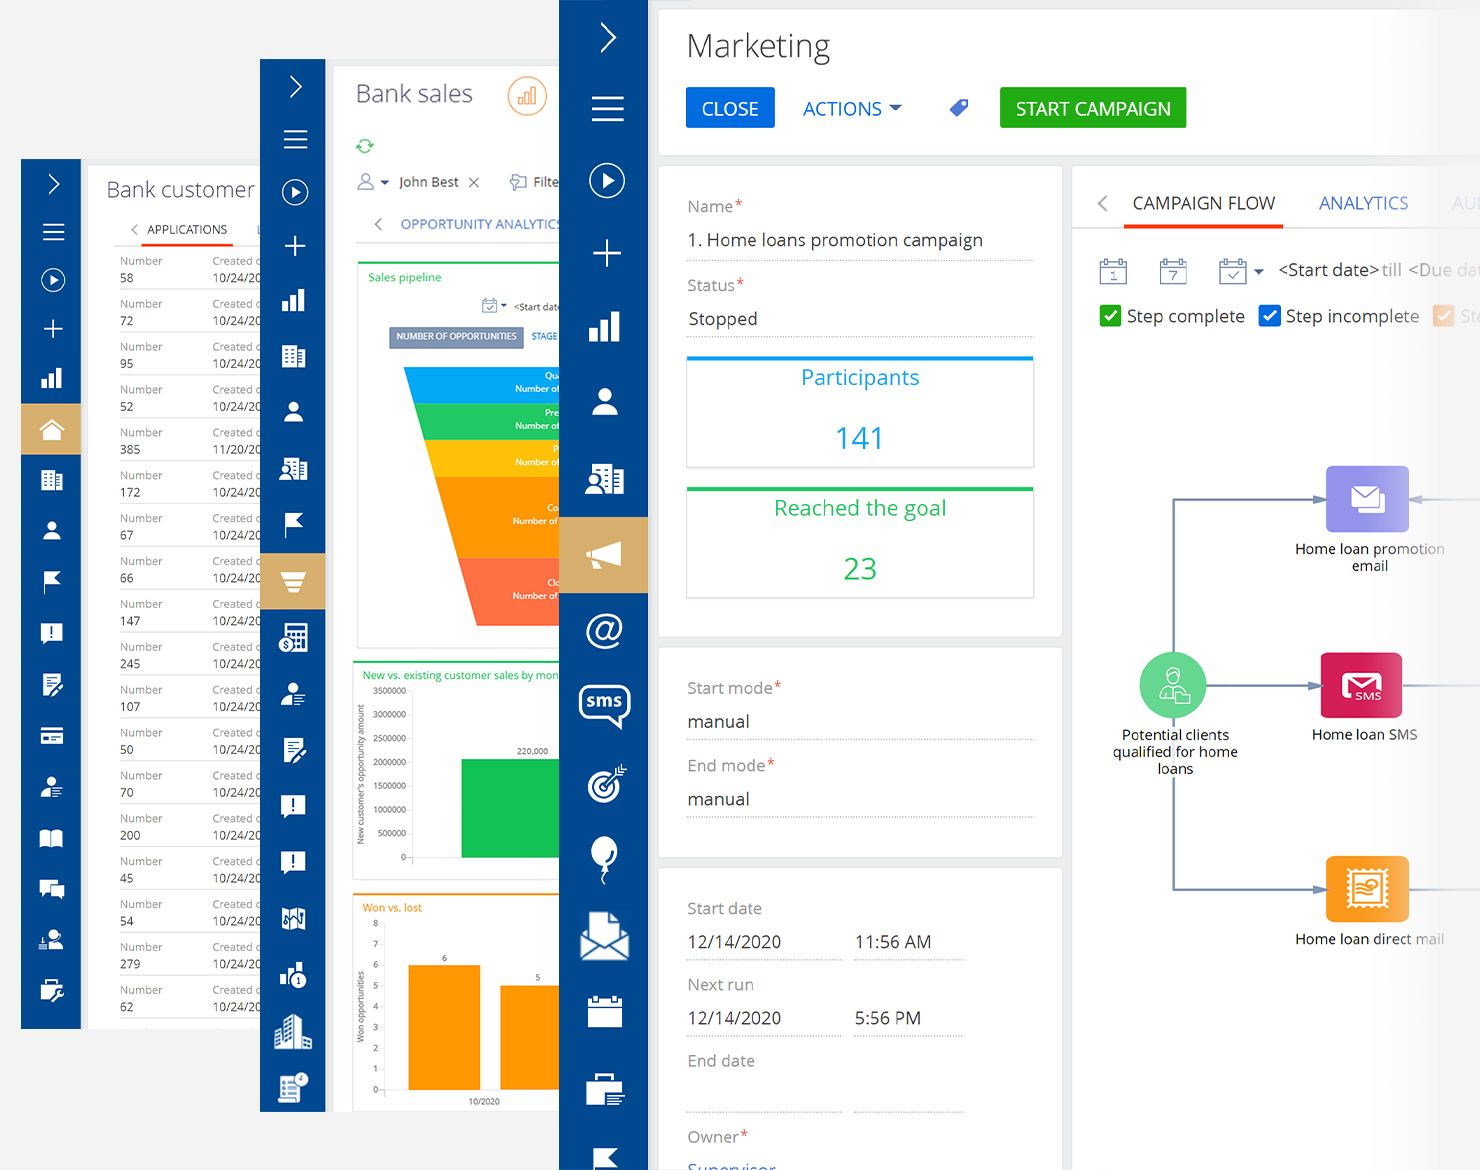Select the Home loan SMS campaign element
This screenshot has width=1480, height=1170.
click(x=1361, y=686)
